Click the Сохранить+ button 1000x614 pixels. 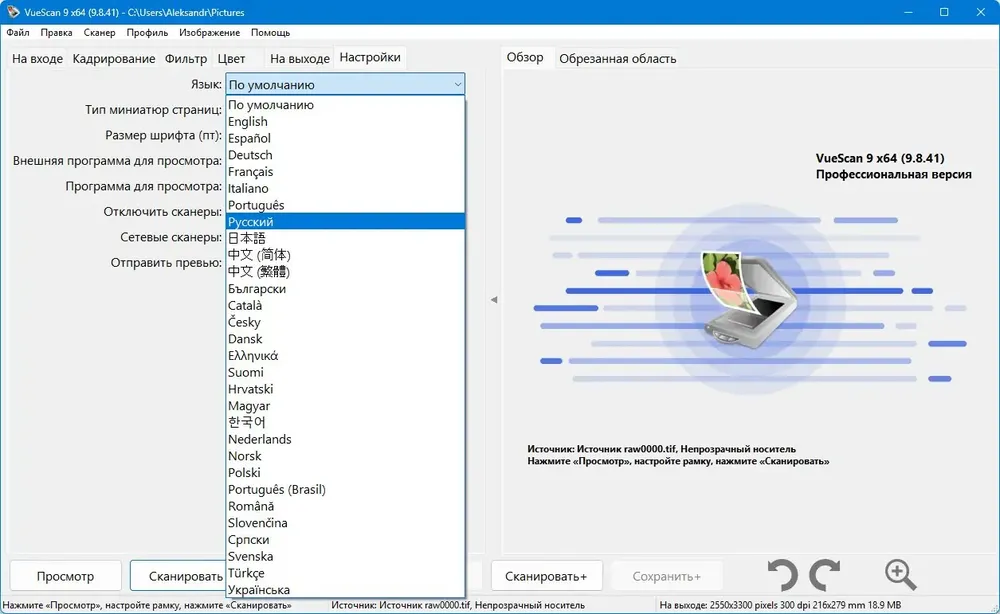pyautogui.click(x=666, y=576)
